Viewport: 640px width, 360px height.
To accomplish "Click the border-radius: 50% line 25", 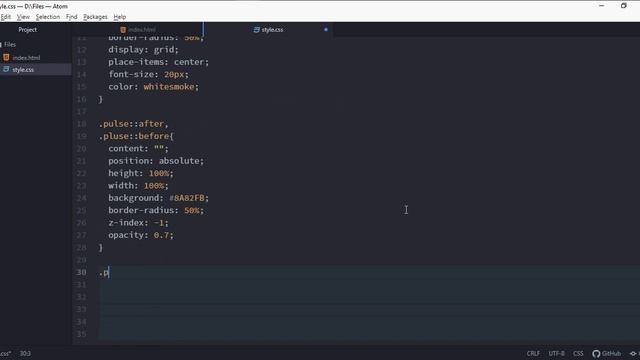I will [156, 210].
